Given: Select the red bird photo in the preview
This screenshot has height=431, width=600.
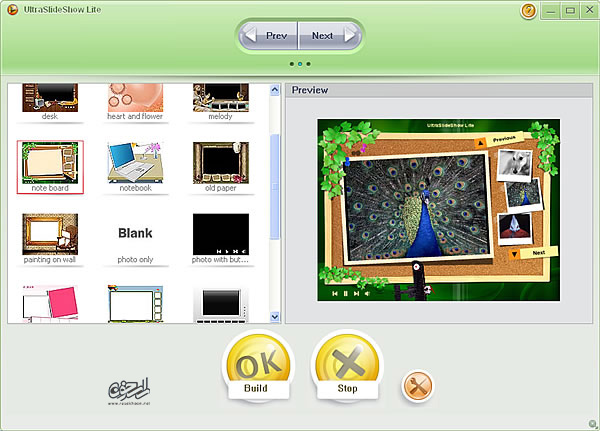Looking at the screenshot, I should click(x=515, y=229).
